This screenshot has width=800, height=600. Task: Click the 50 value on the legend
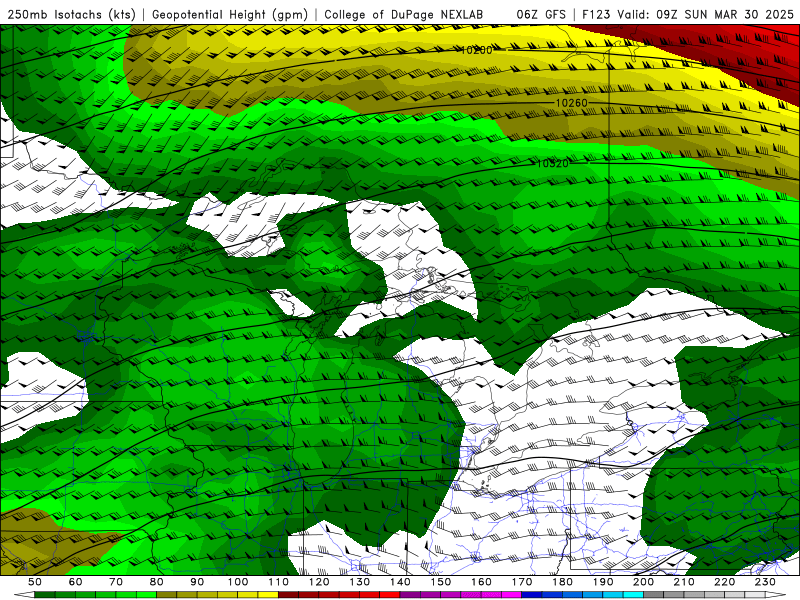click(35, 582)
